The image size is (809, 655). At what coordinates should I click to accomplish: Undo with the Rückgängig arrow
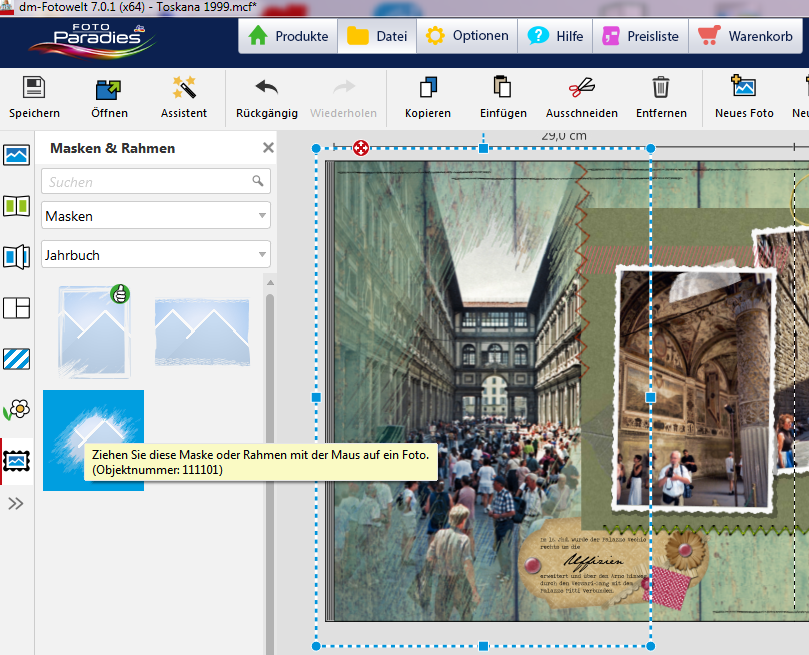pos(266,89)
